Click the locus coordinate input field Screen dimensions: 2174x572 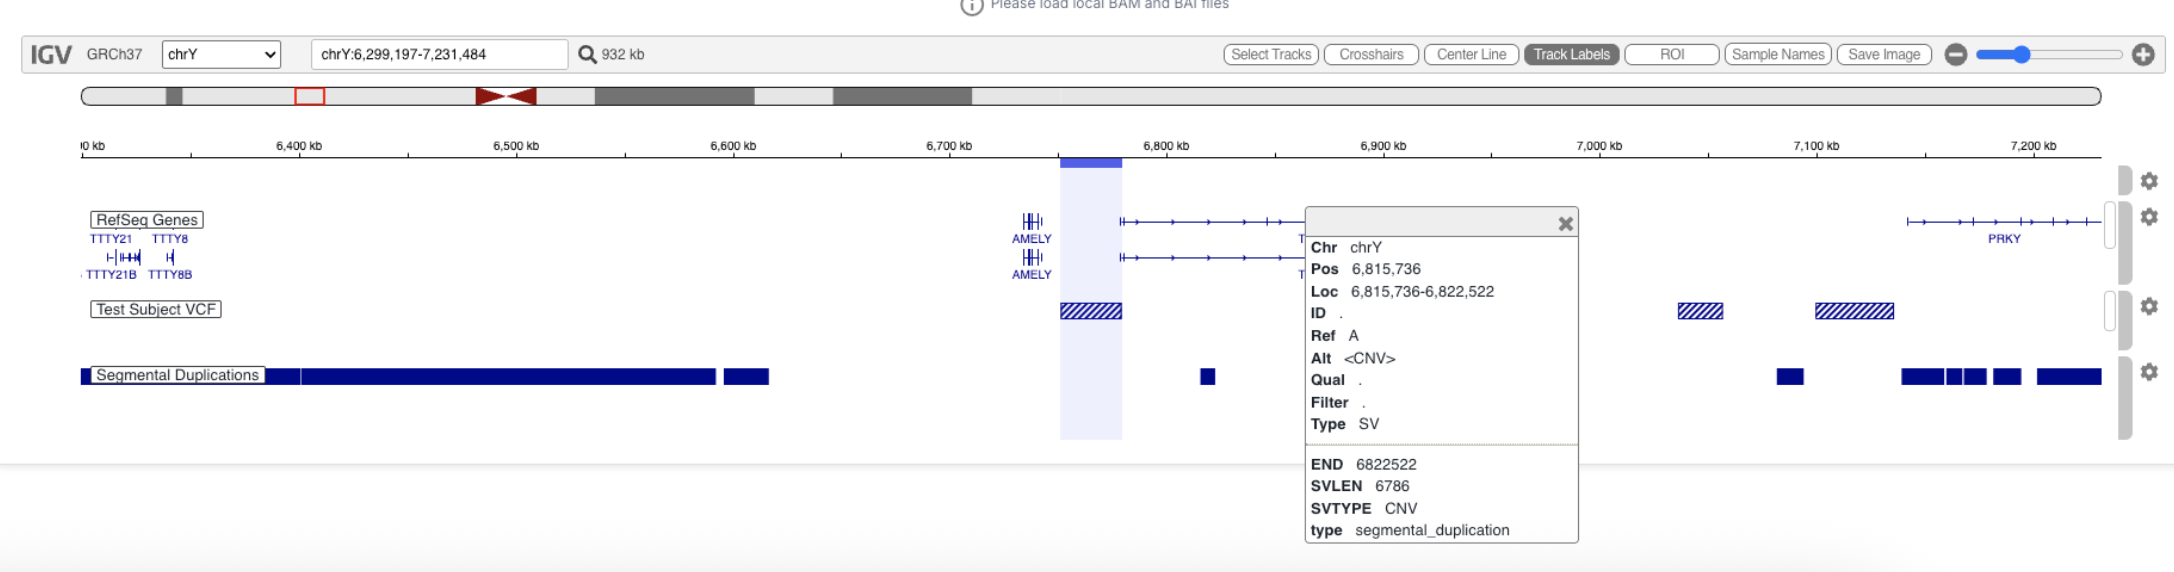439,54
